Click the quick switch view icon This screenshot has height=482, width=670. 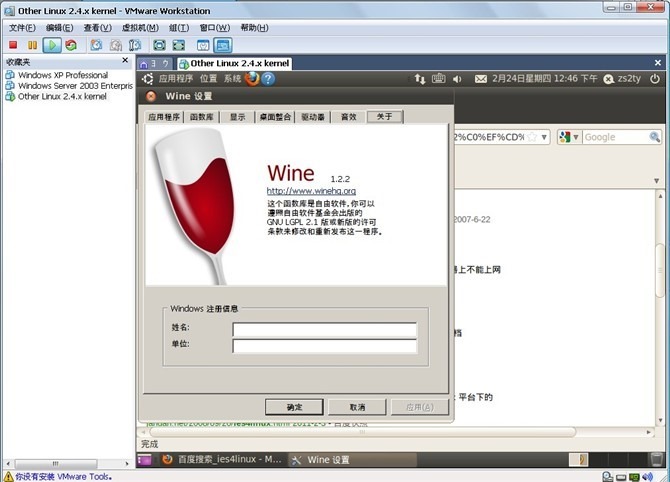pyautogui.click(x=179, y=45)
